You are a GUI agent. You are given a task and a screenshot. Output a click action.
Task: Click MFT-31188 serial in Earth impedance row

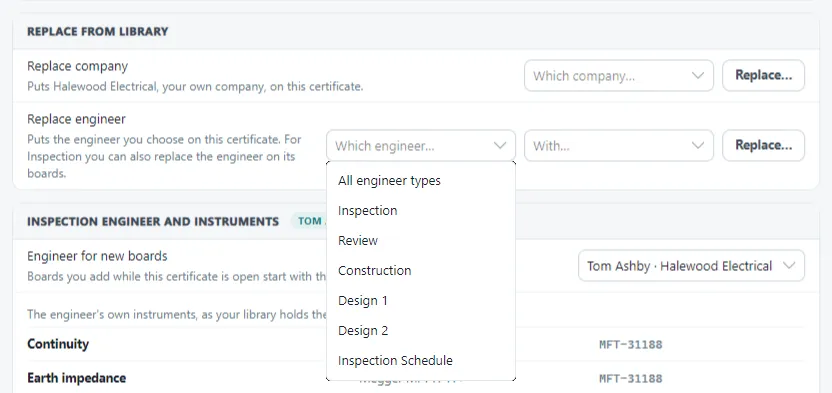tap(630, 379)
